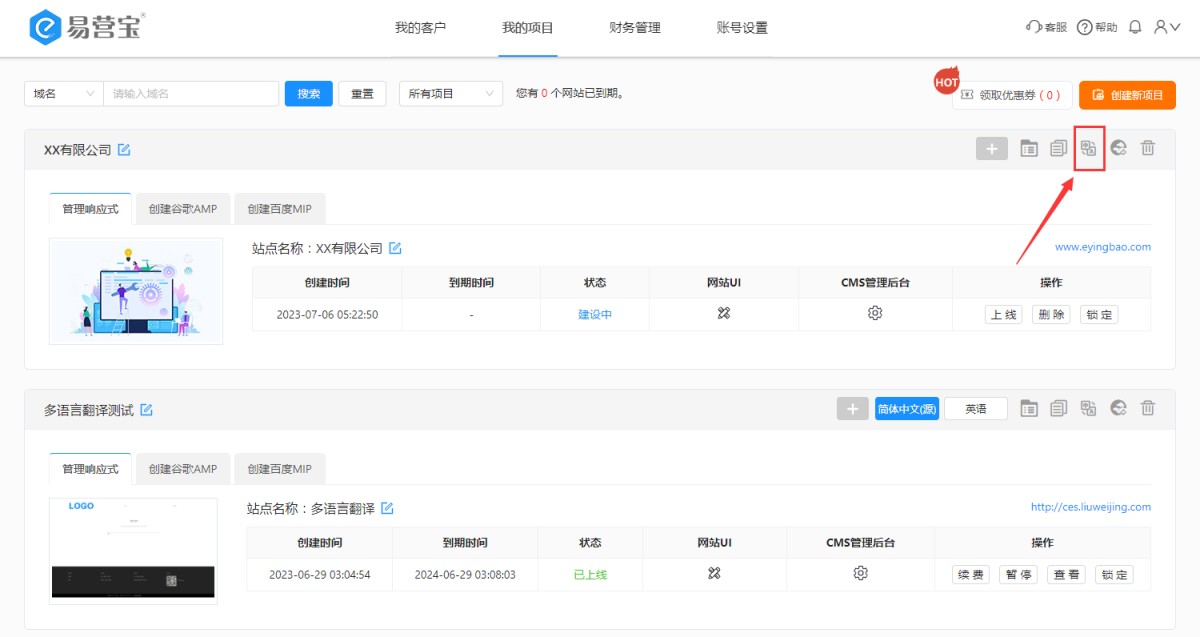Click the 请输入域名 search input field
This screenshot has width=1200, height=637.
[190, 94]
